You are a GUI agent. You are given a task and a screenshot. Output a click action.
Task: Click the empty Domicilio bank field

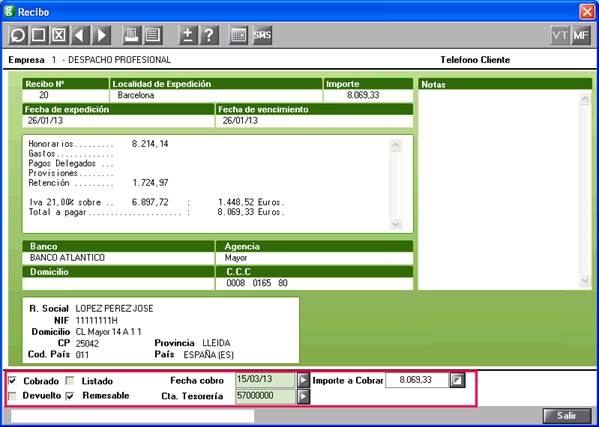[x=118, y=283]
